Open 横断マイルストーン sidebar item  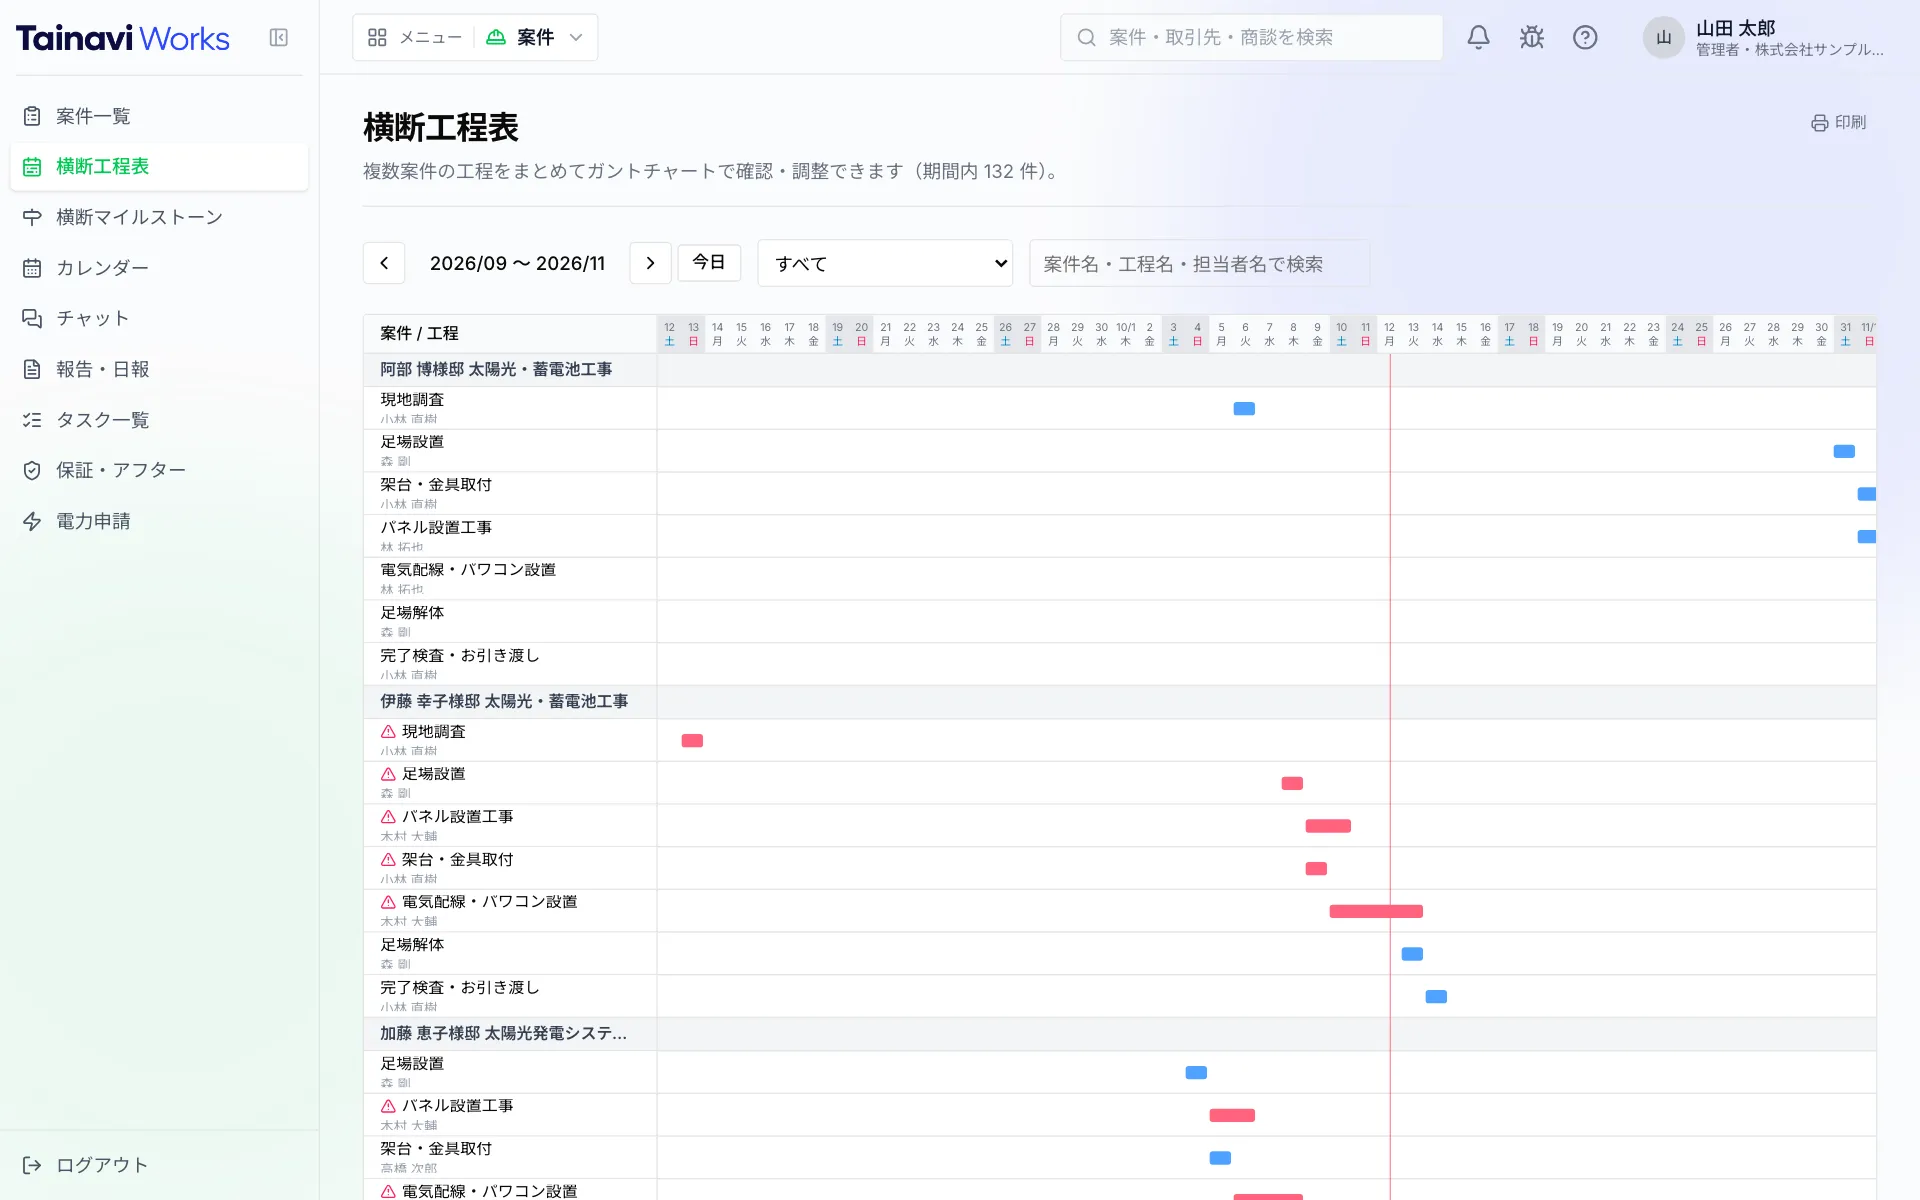click(159, 217)
